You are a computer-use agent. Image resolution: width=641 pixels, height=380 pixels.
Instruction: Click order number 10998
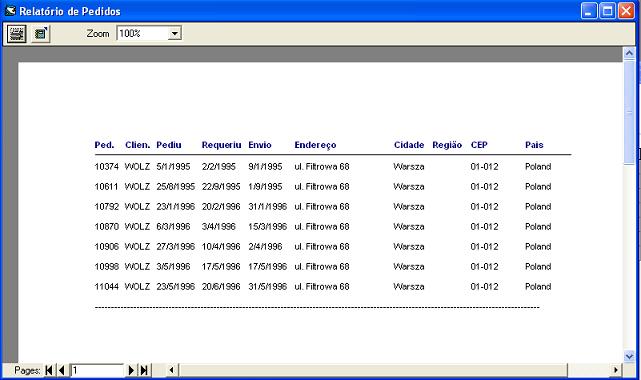106,267
